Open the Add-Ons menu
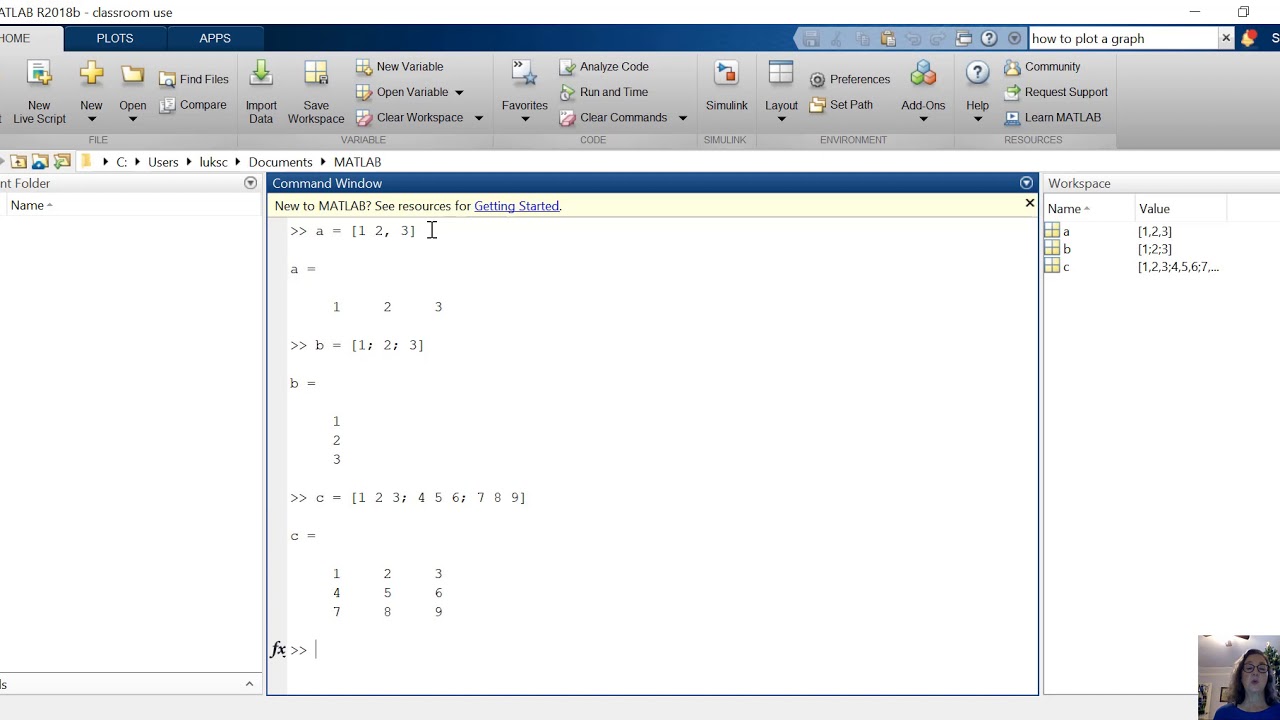The height and width of the screenshot is (720, 1280). (923, 92)
